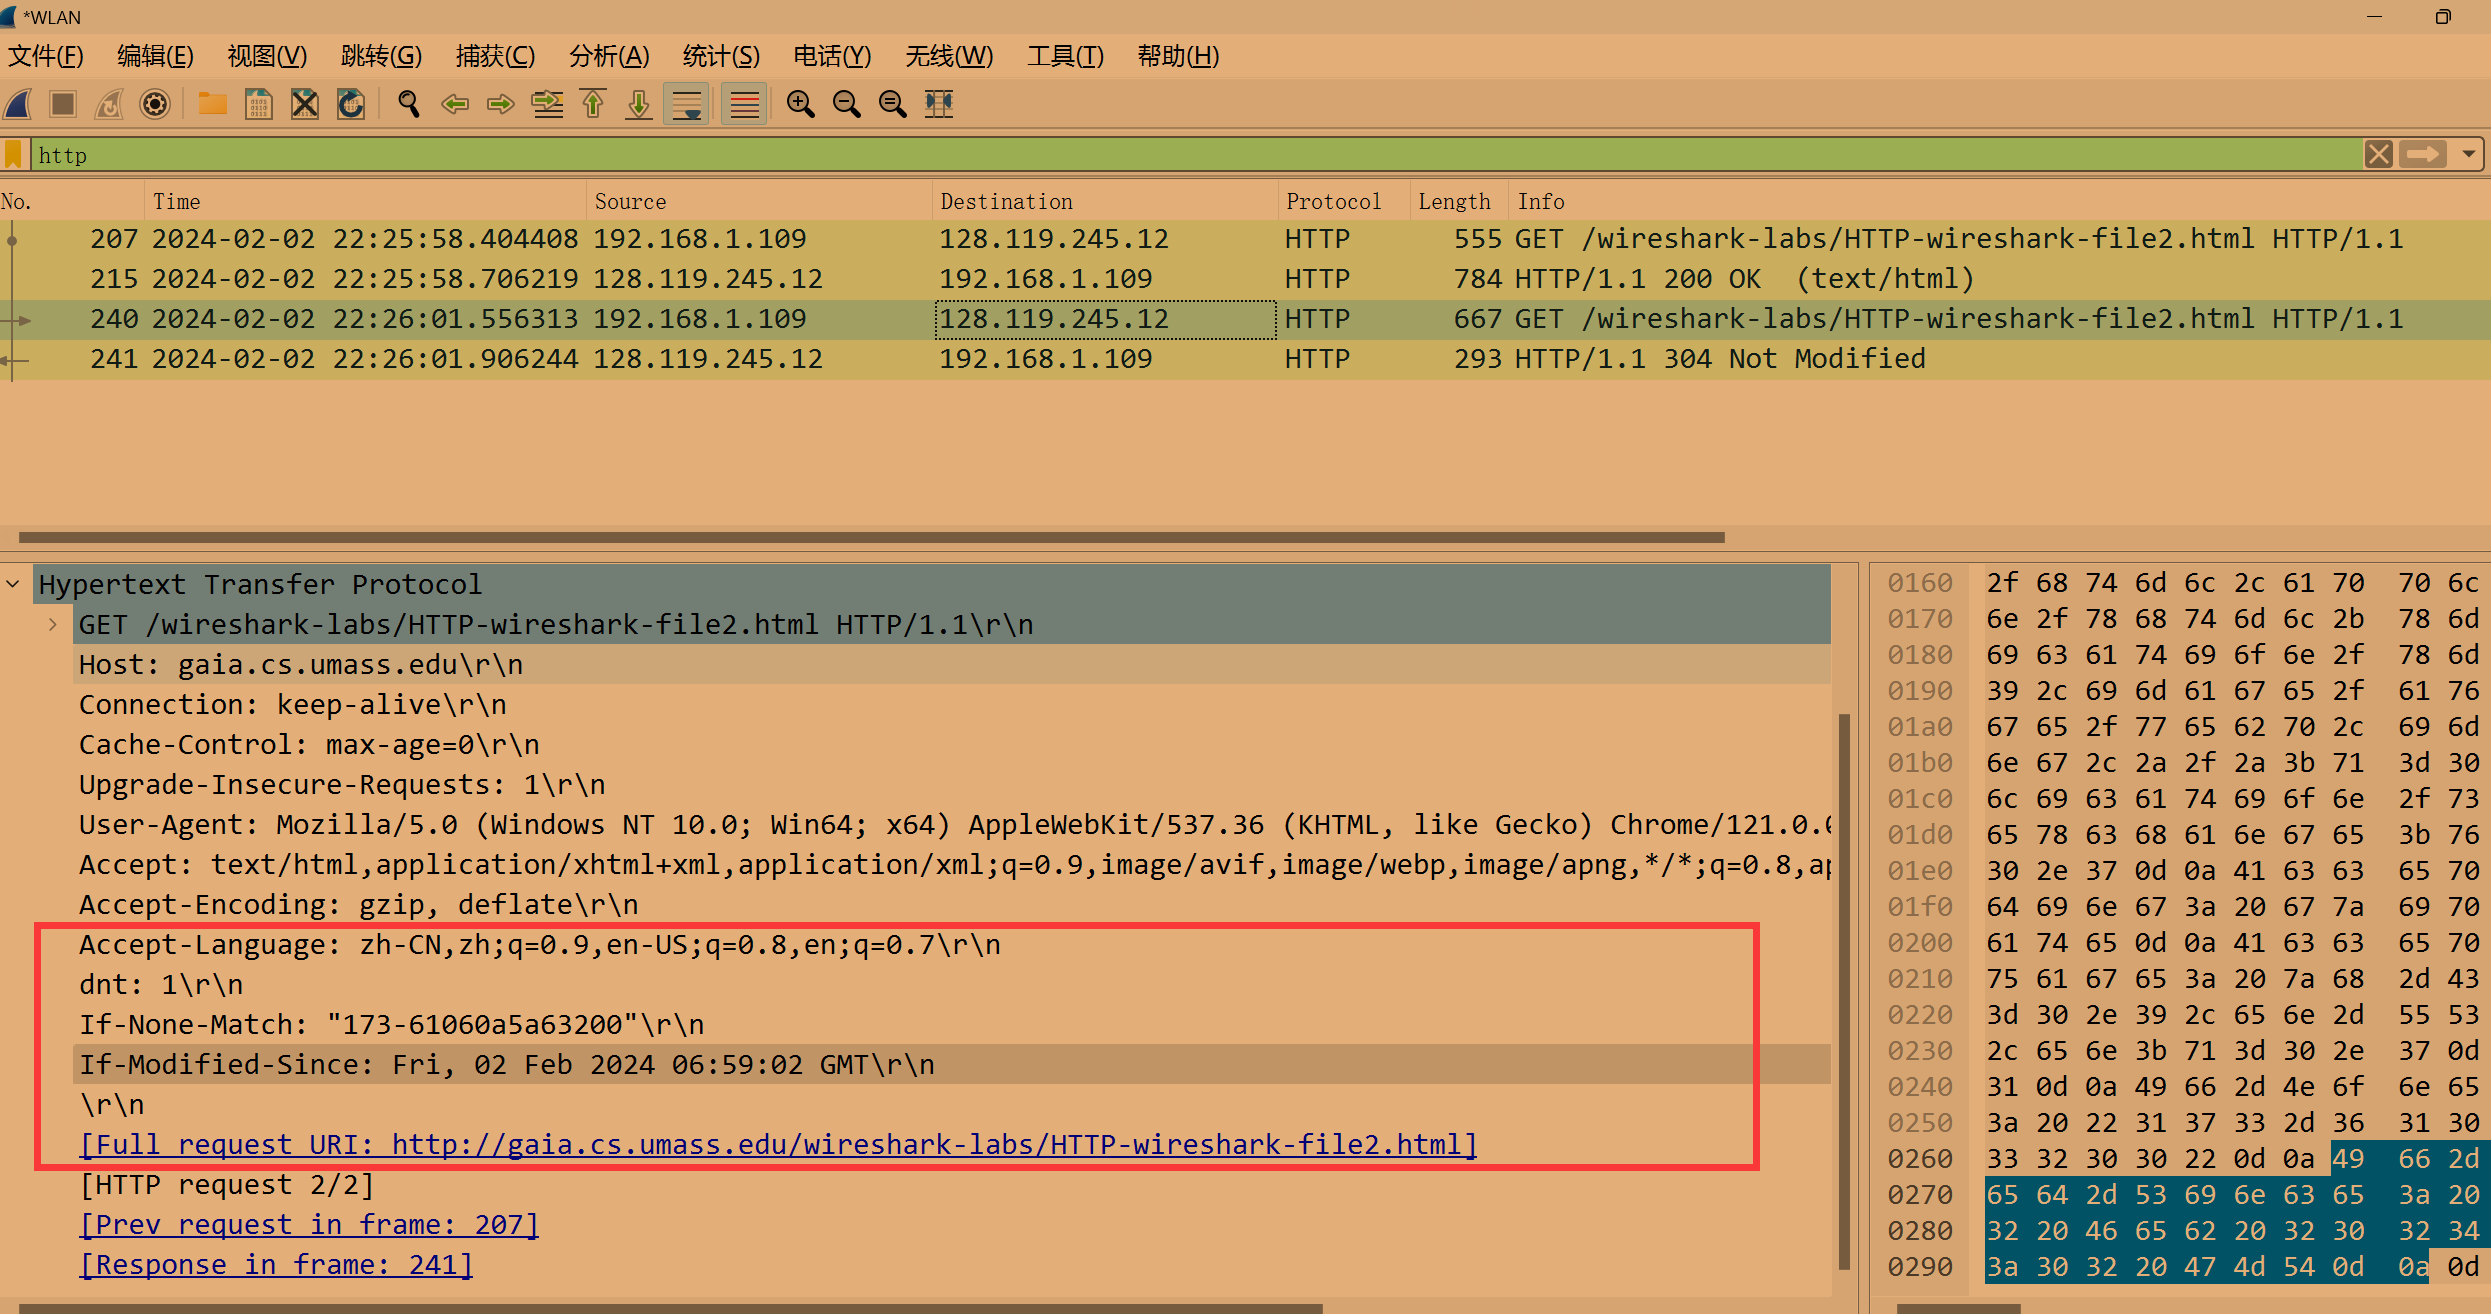Open the 捕获(C) menu
2491x1314 pixels.
tap(495, 56)
